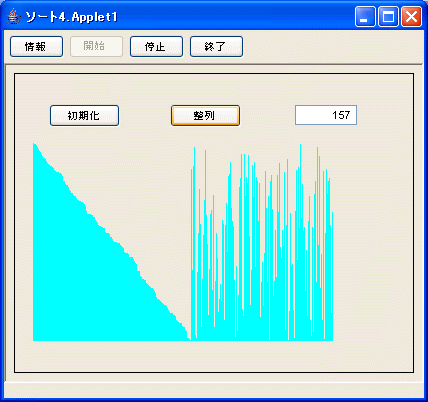Select the tallest leftmost bar in sorted region
Viewport: 428px width, 402px height.
coord(34,242)
